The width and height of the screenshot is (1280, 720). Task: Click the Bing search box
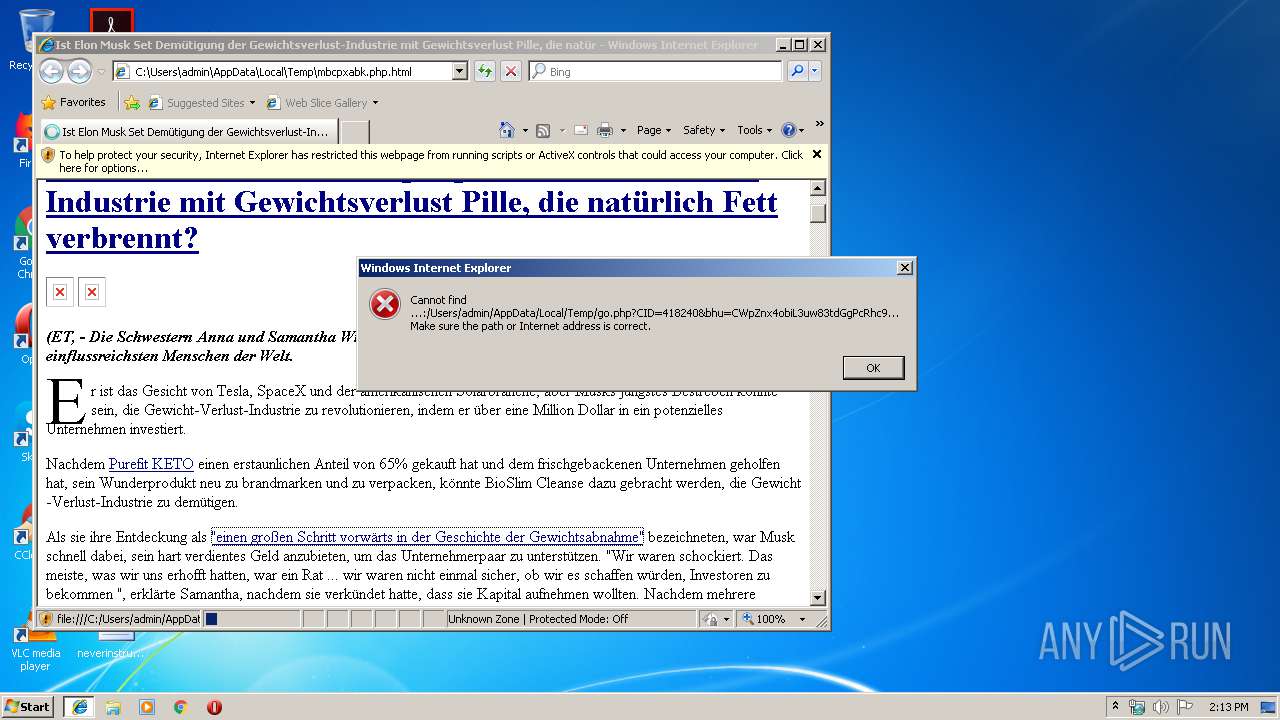click(x=655, y=71)
